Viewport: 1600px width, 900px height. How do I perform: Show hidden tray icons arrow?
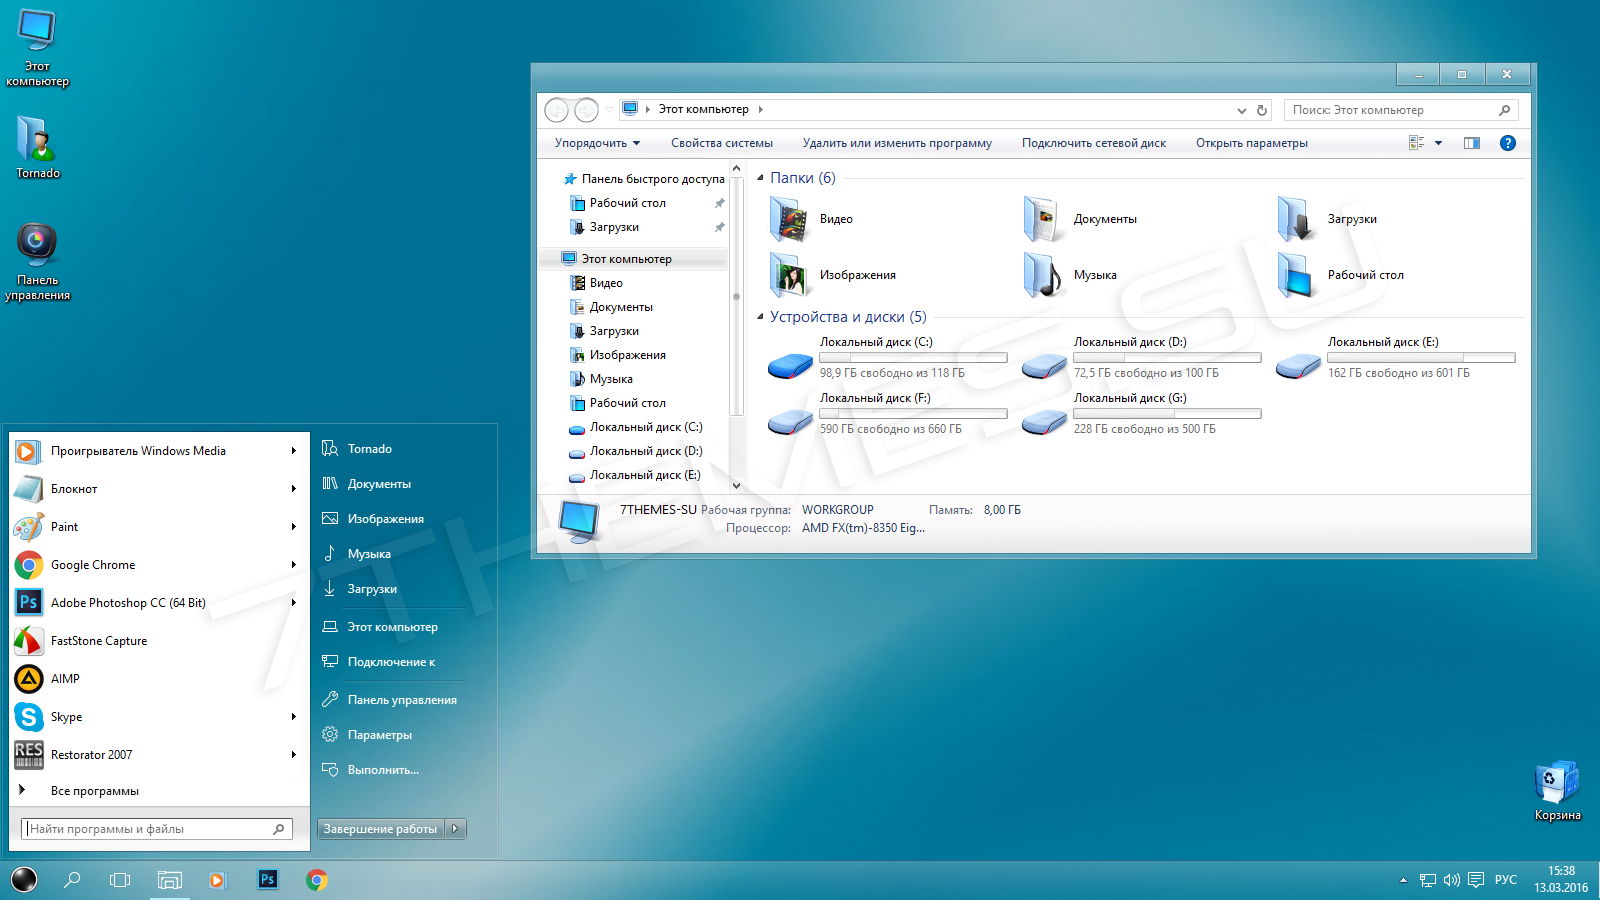1403,880
